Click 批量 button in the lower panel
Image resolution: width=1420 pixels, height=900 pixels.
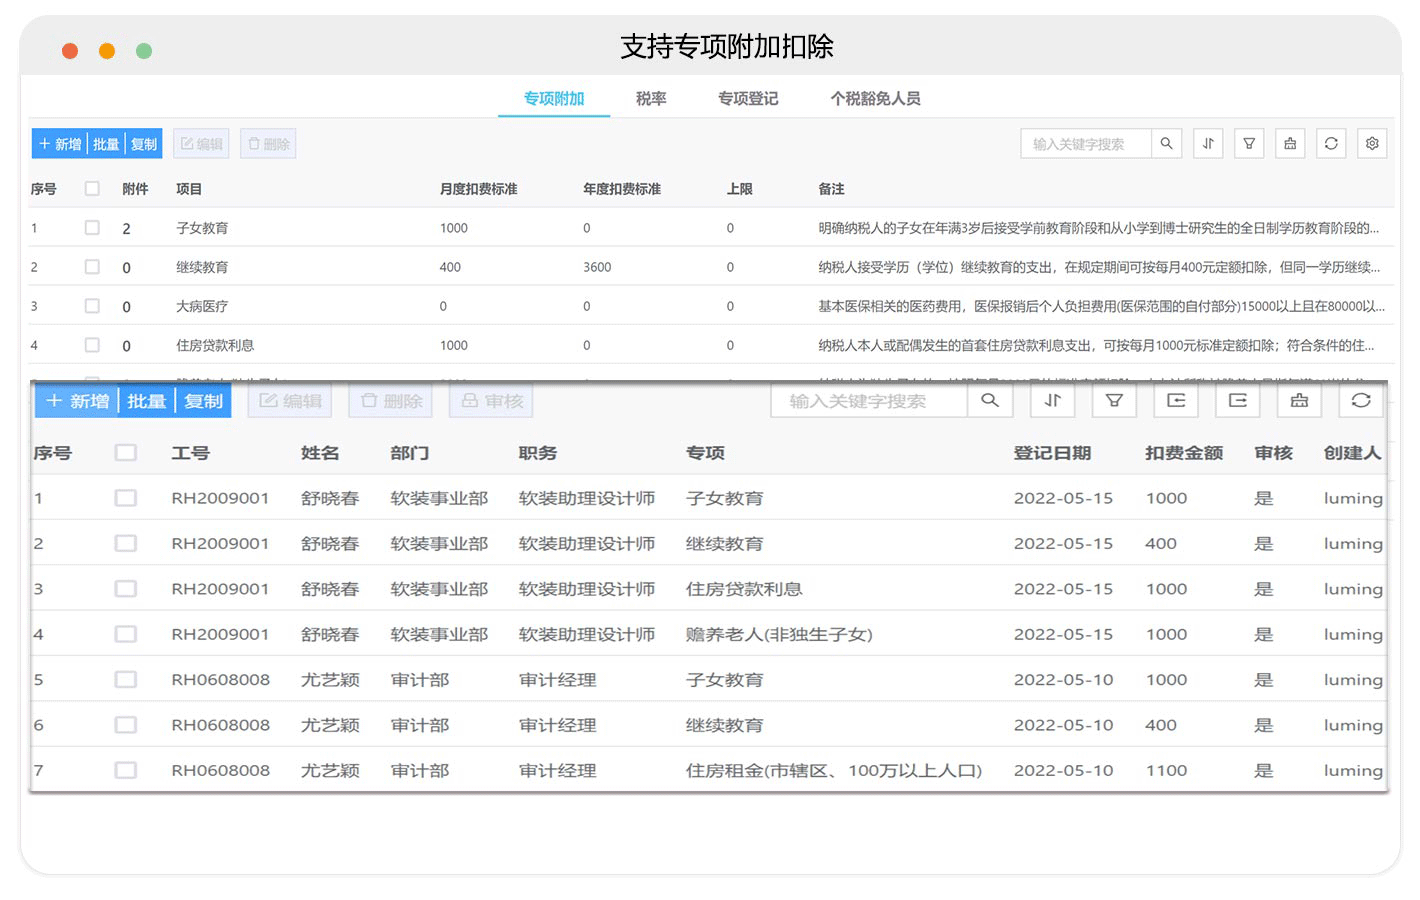[146, 401]
